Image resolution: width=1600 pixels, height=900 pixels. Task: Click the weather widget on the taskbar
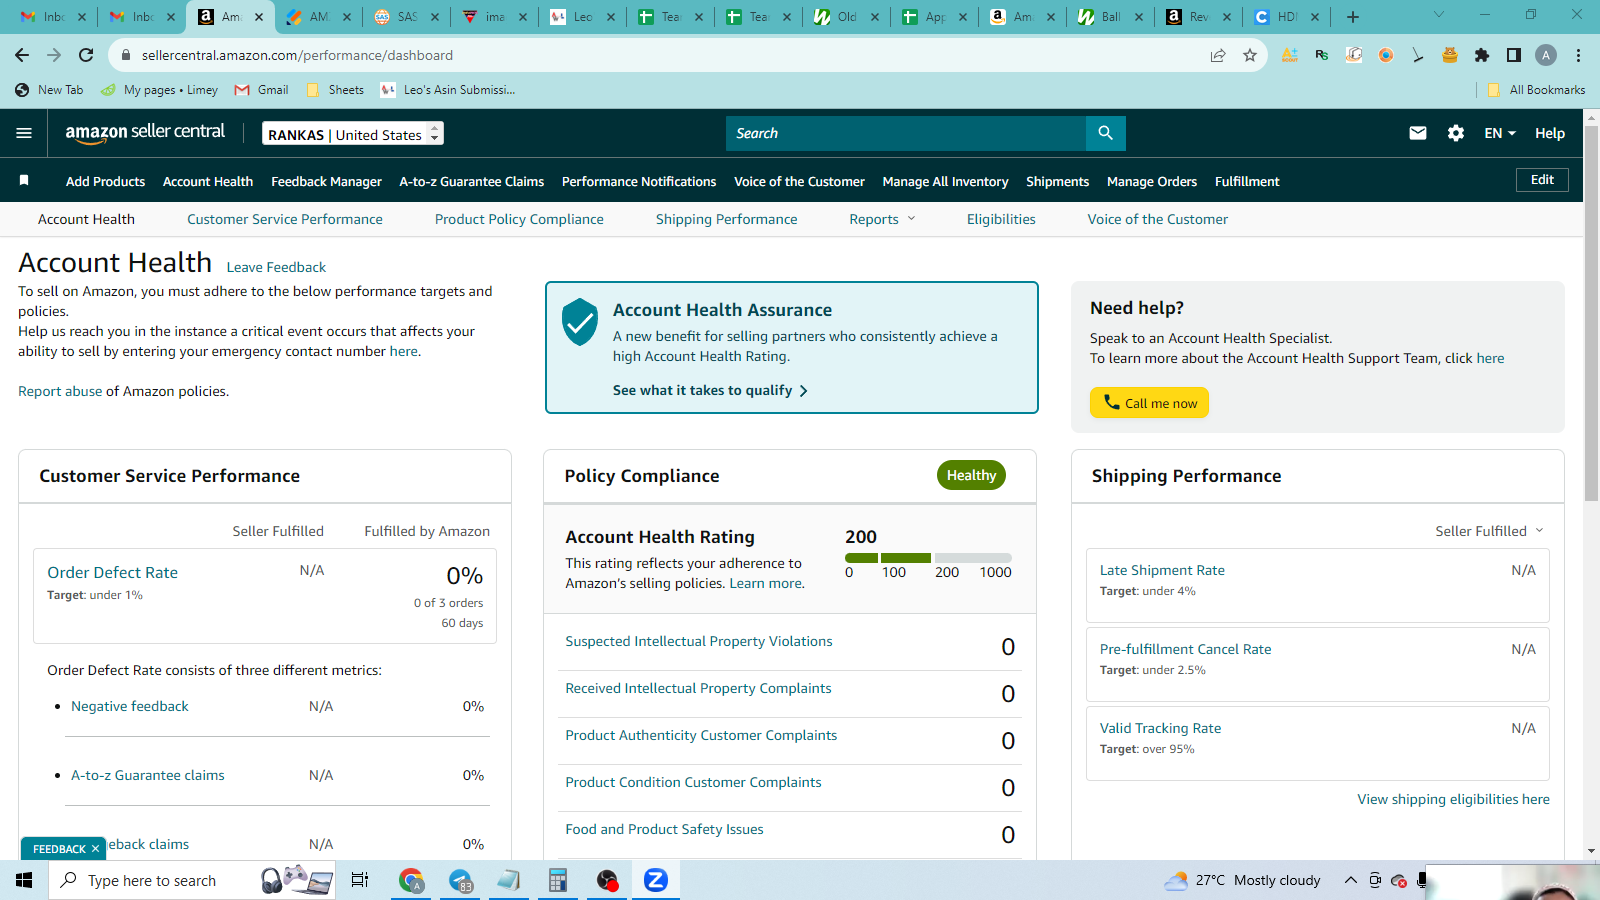click(1242, 880)
